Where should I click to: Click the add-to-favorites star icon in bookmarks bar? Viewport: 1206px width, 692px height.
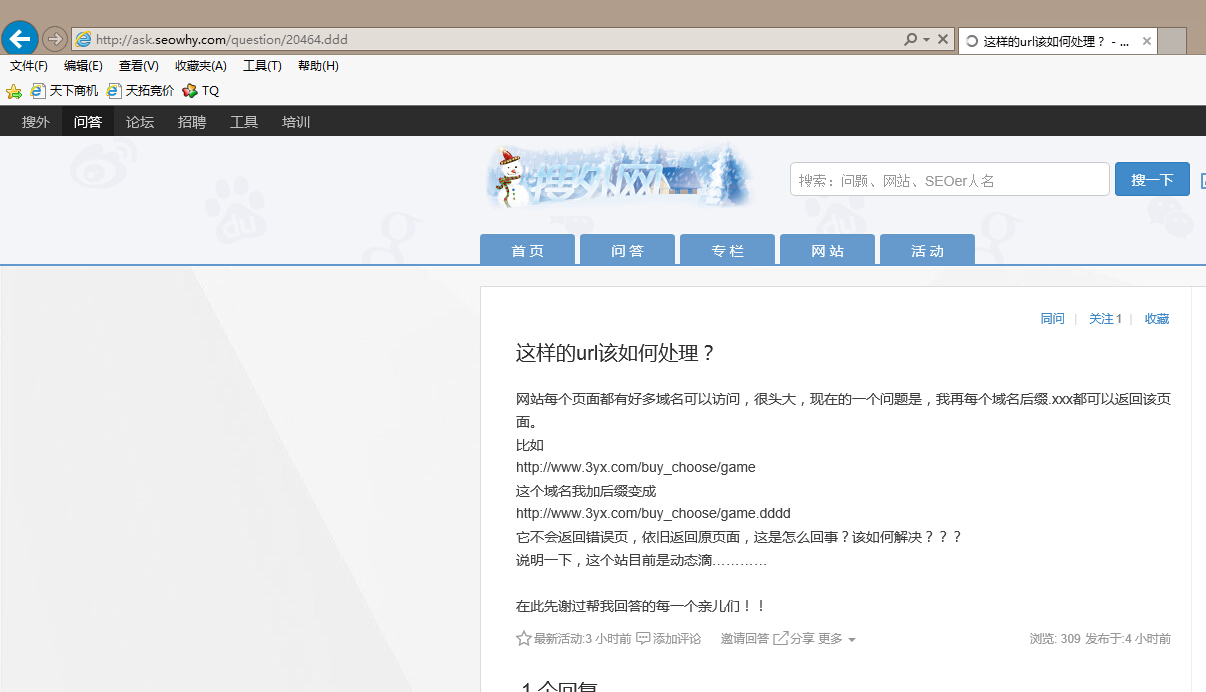14,91
